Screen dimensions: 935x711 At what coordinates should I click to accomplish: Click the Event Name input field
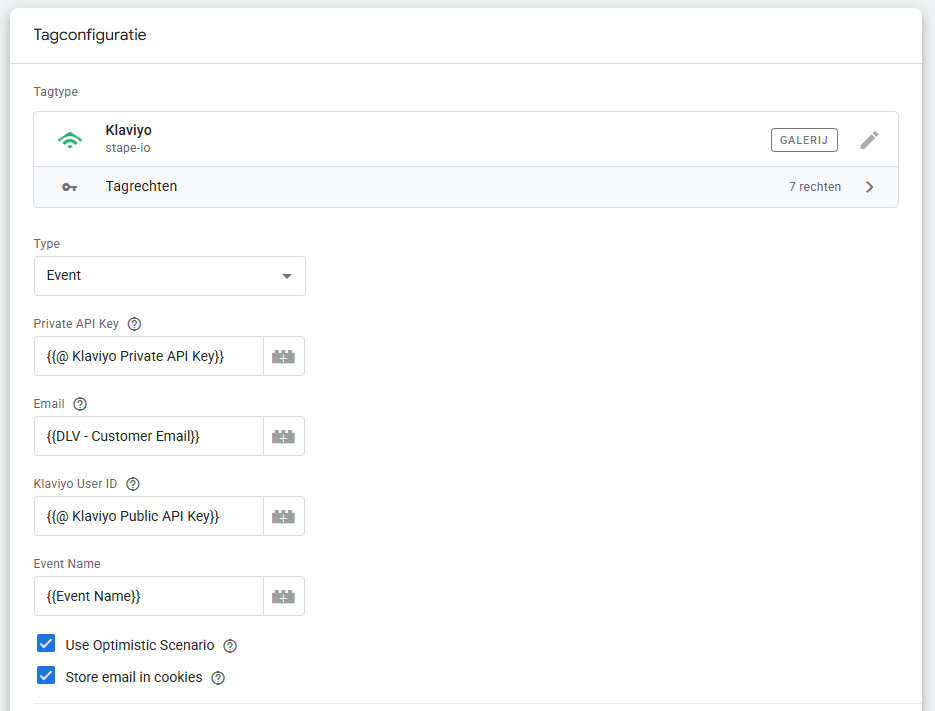(x=149, y=596)
